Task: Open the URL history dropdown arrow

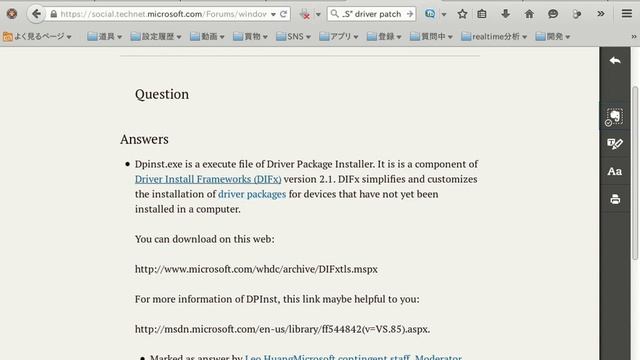Action: coord(273,14)
